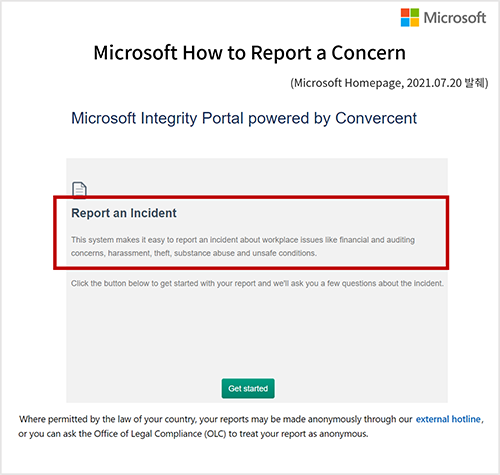Click the Office of Legal Compliance (OLC) sentence
This screenshot has height=475, width=500.
(x=193, y=434)
